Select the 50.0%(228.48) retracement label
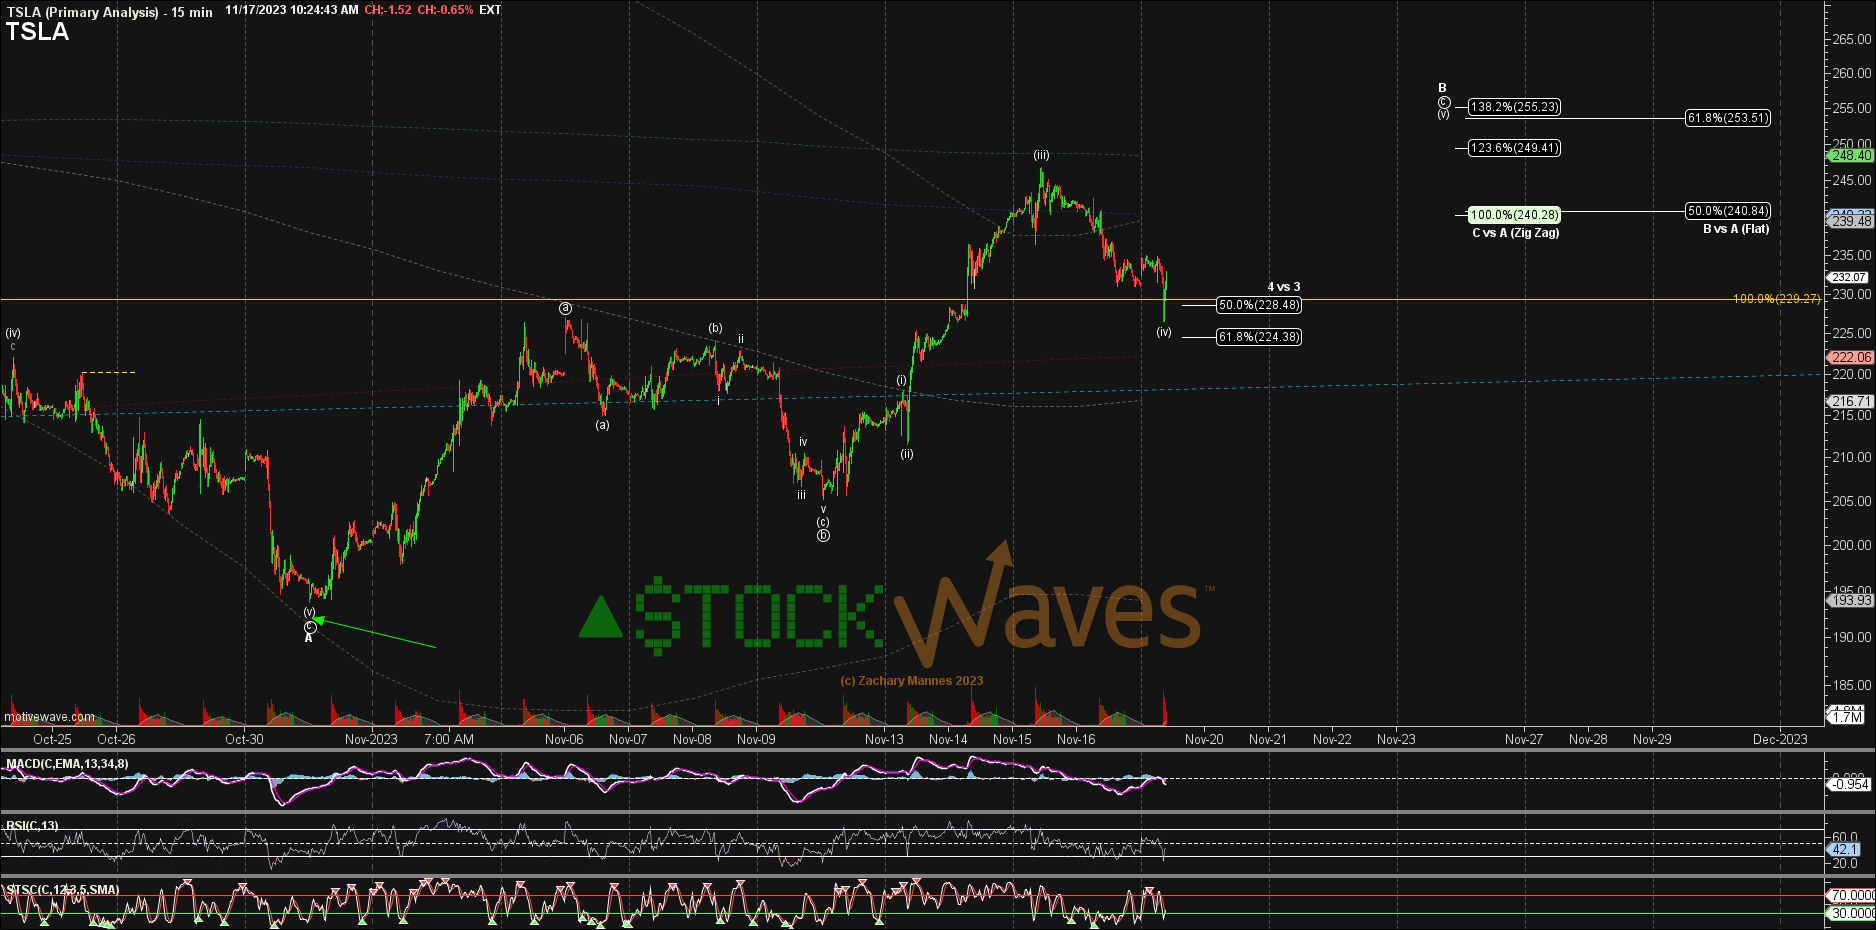The image size is (1876, 930). (1259, 305)
